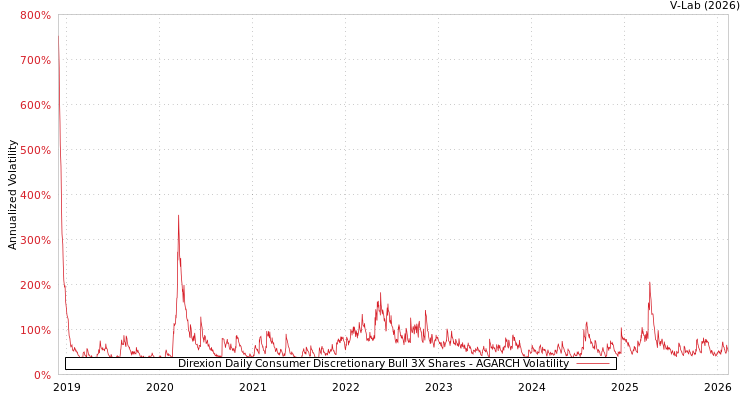Click the red line sample in legend
This screenshot has width=750, height=400.
click(593, 364)
